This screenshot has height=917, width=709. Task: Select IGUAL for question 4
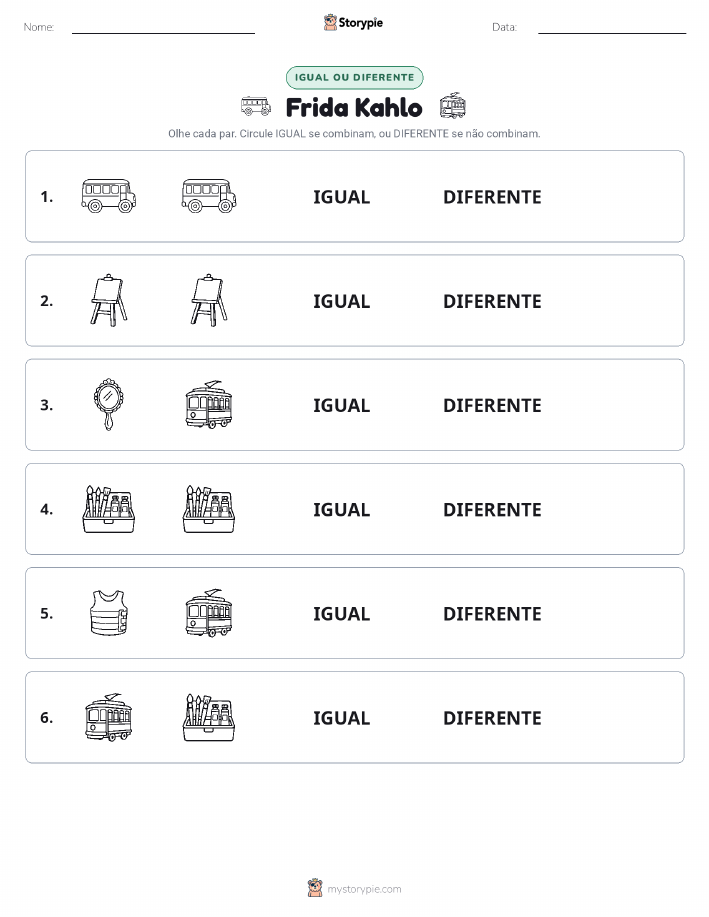(342, 509)
